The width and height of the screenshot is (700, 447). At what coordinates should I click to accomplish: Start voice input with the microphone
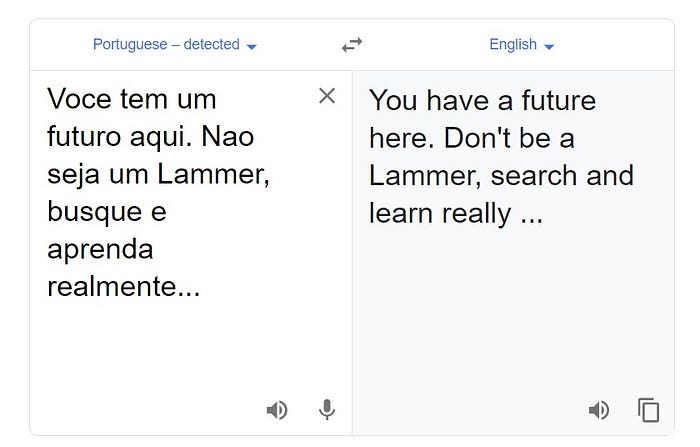click(326, 410)
